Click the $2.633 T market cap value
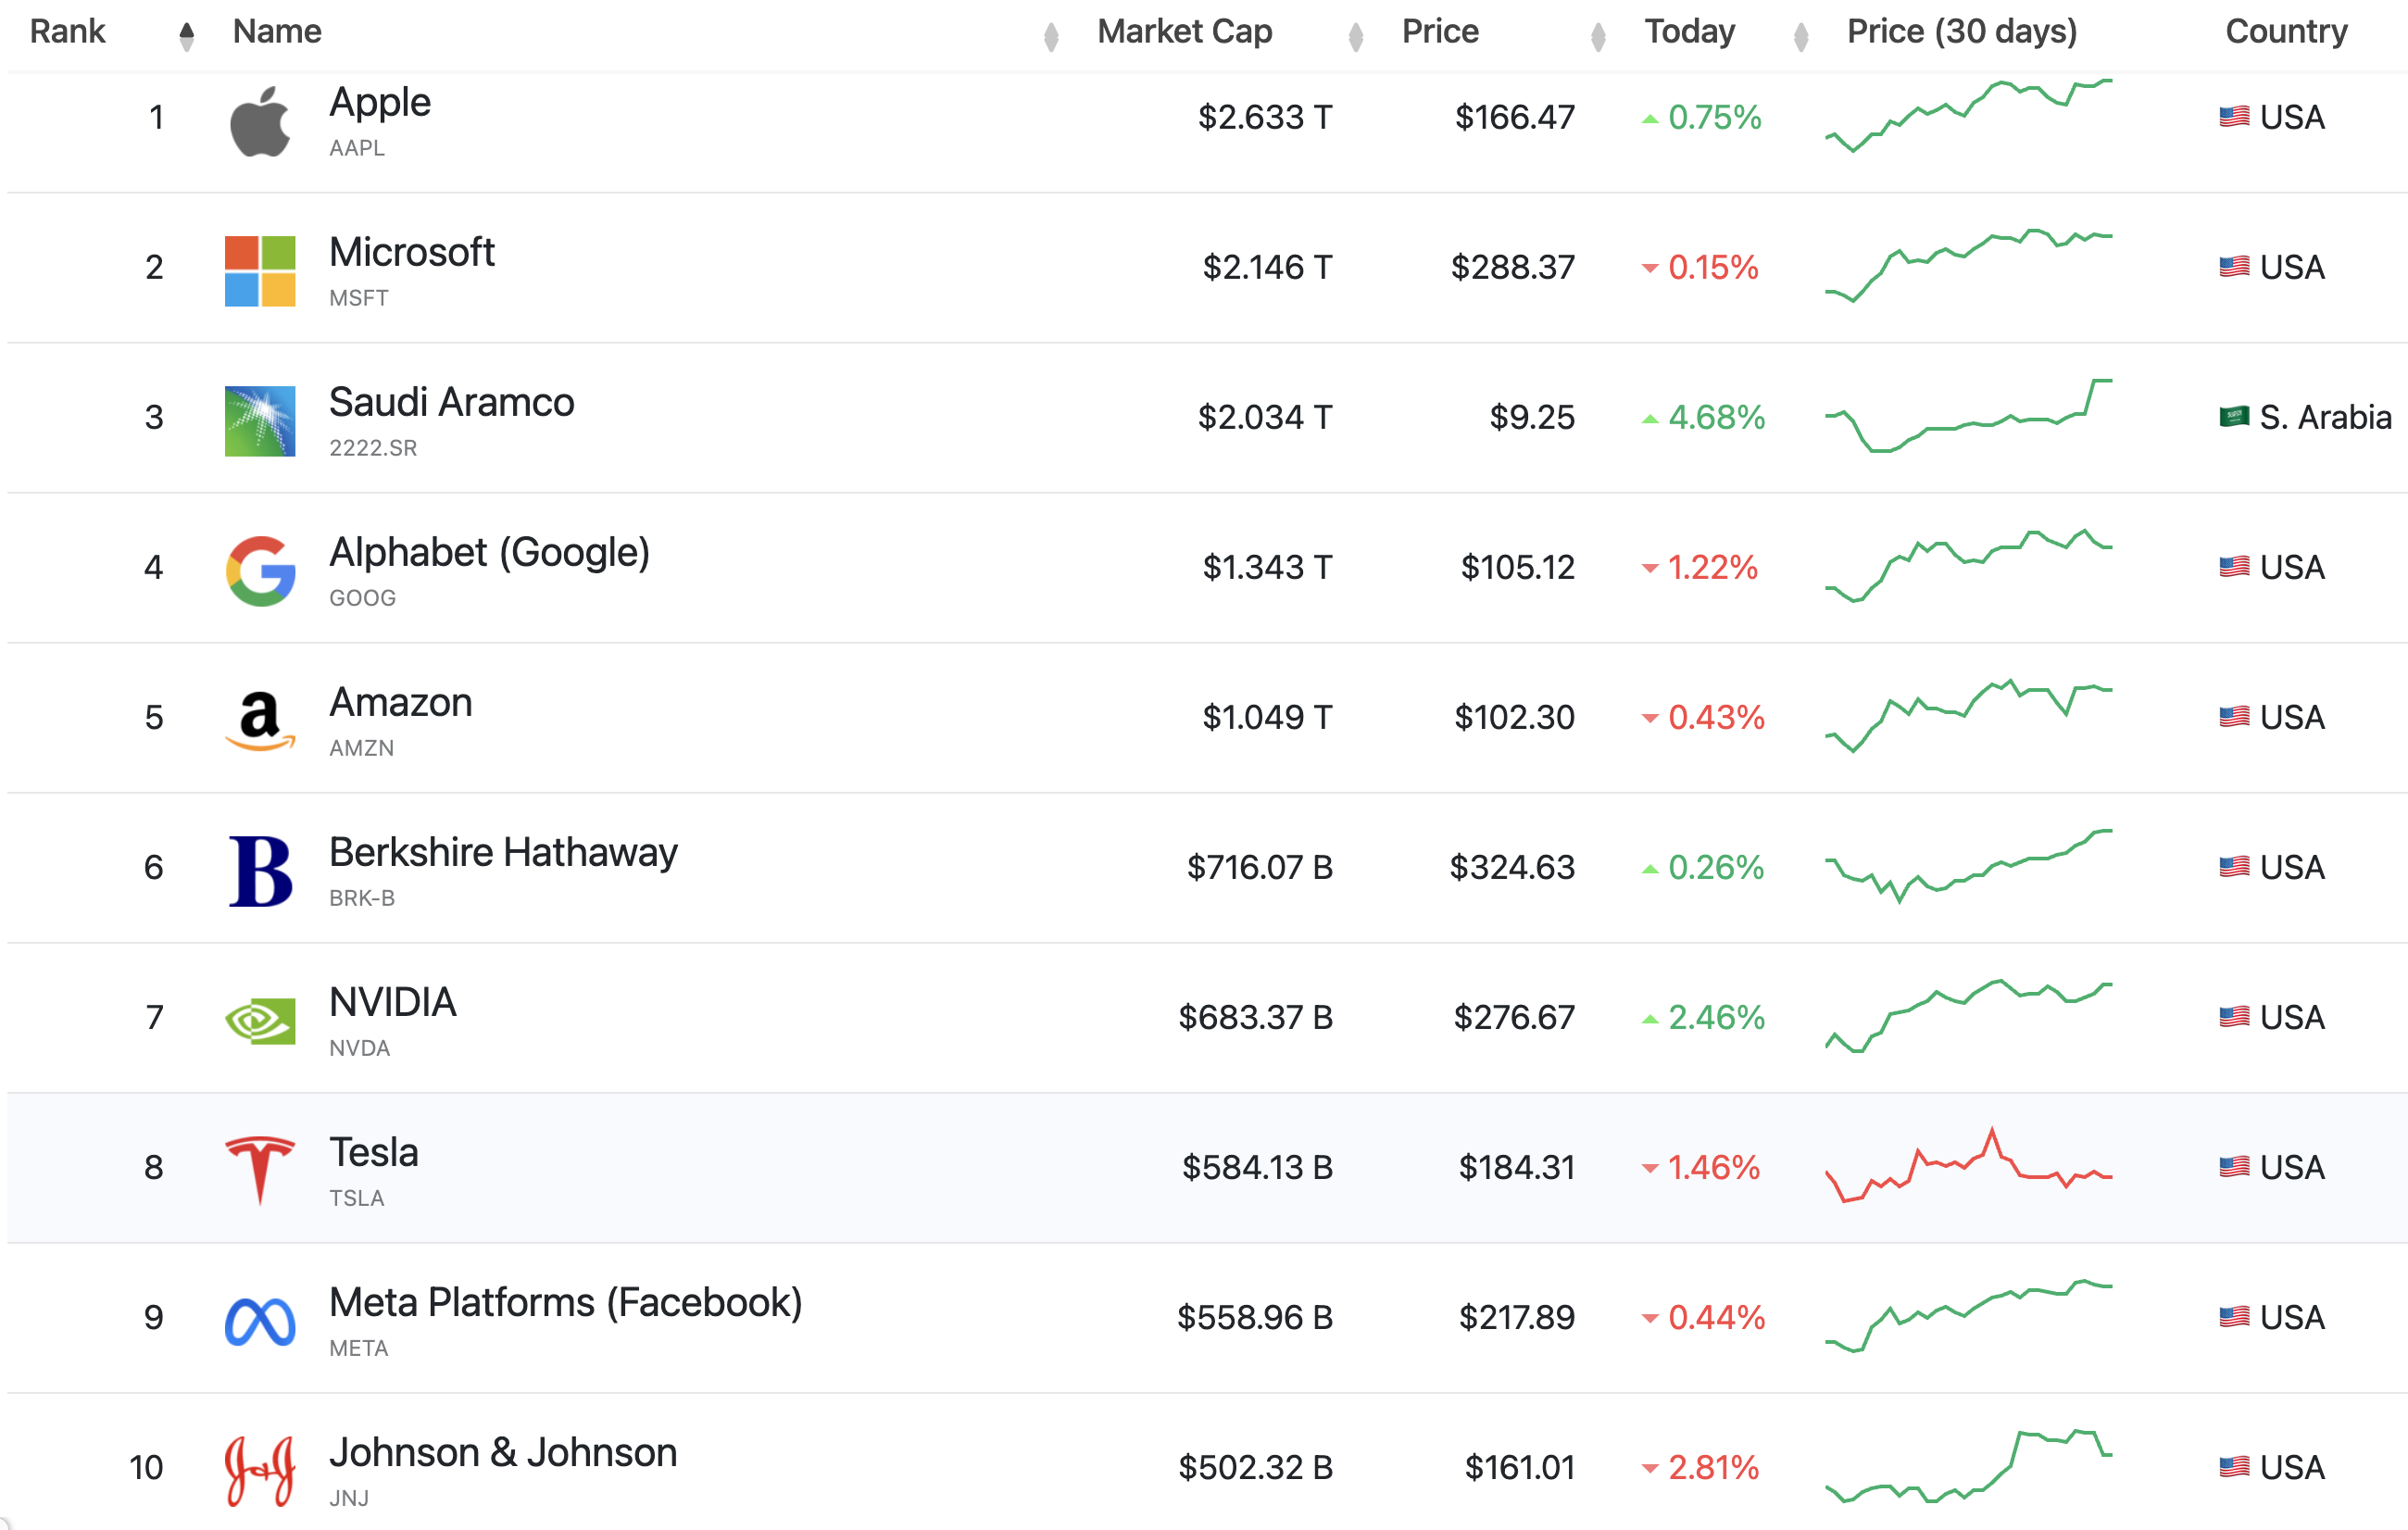 tap(1265, 118)
